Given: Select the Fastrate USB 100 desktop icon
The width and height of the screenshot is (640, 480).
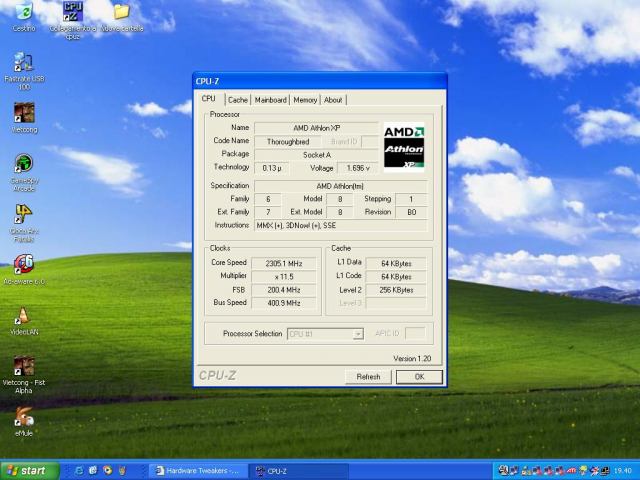Looking at the screenshot, I should 24,71.
